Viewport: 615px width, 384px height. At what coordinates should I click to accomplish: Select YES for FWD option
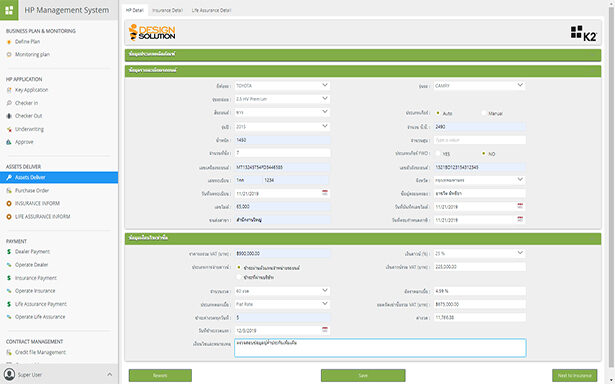(438, 154)
